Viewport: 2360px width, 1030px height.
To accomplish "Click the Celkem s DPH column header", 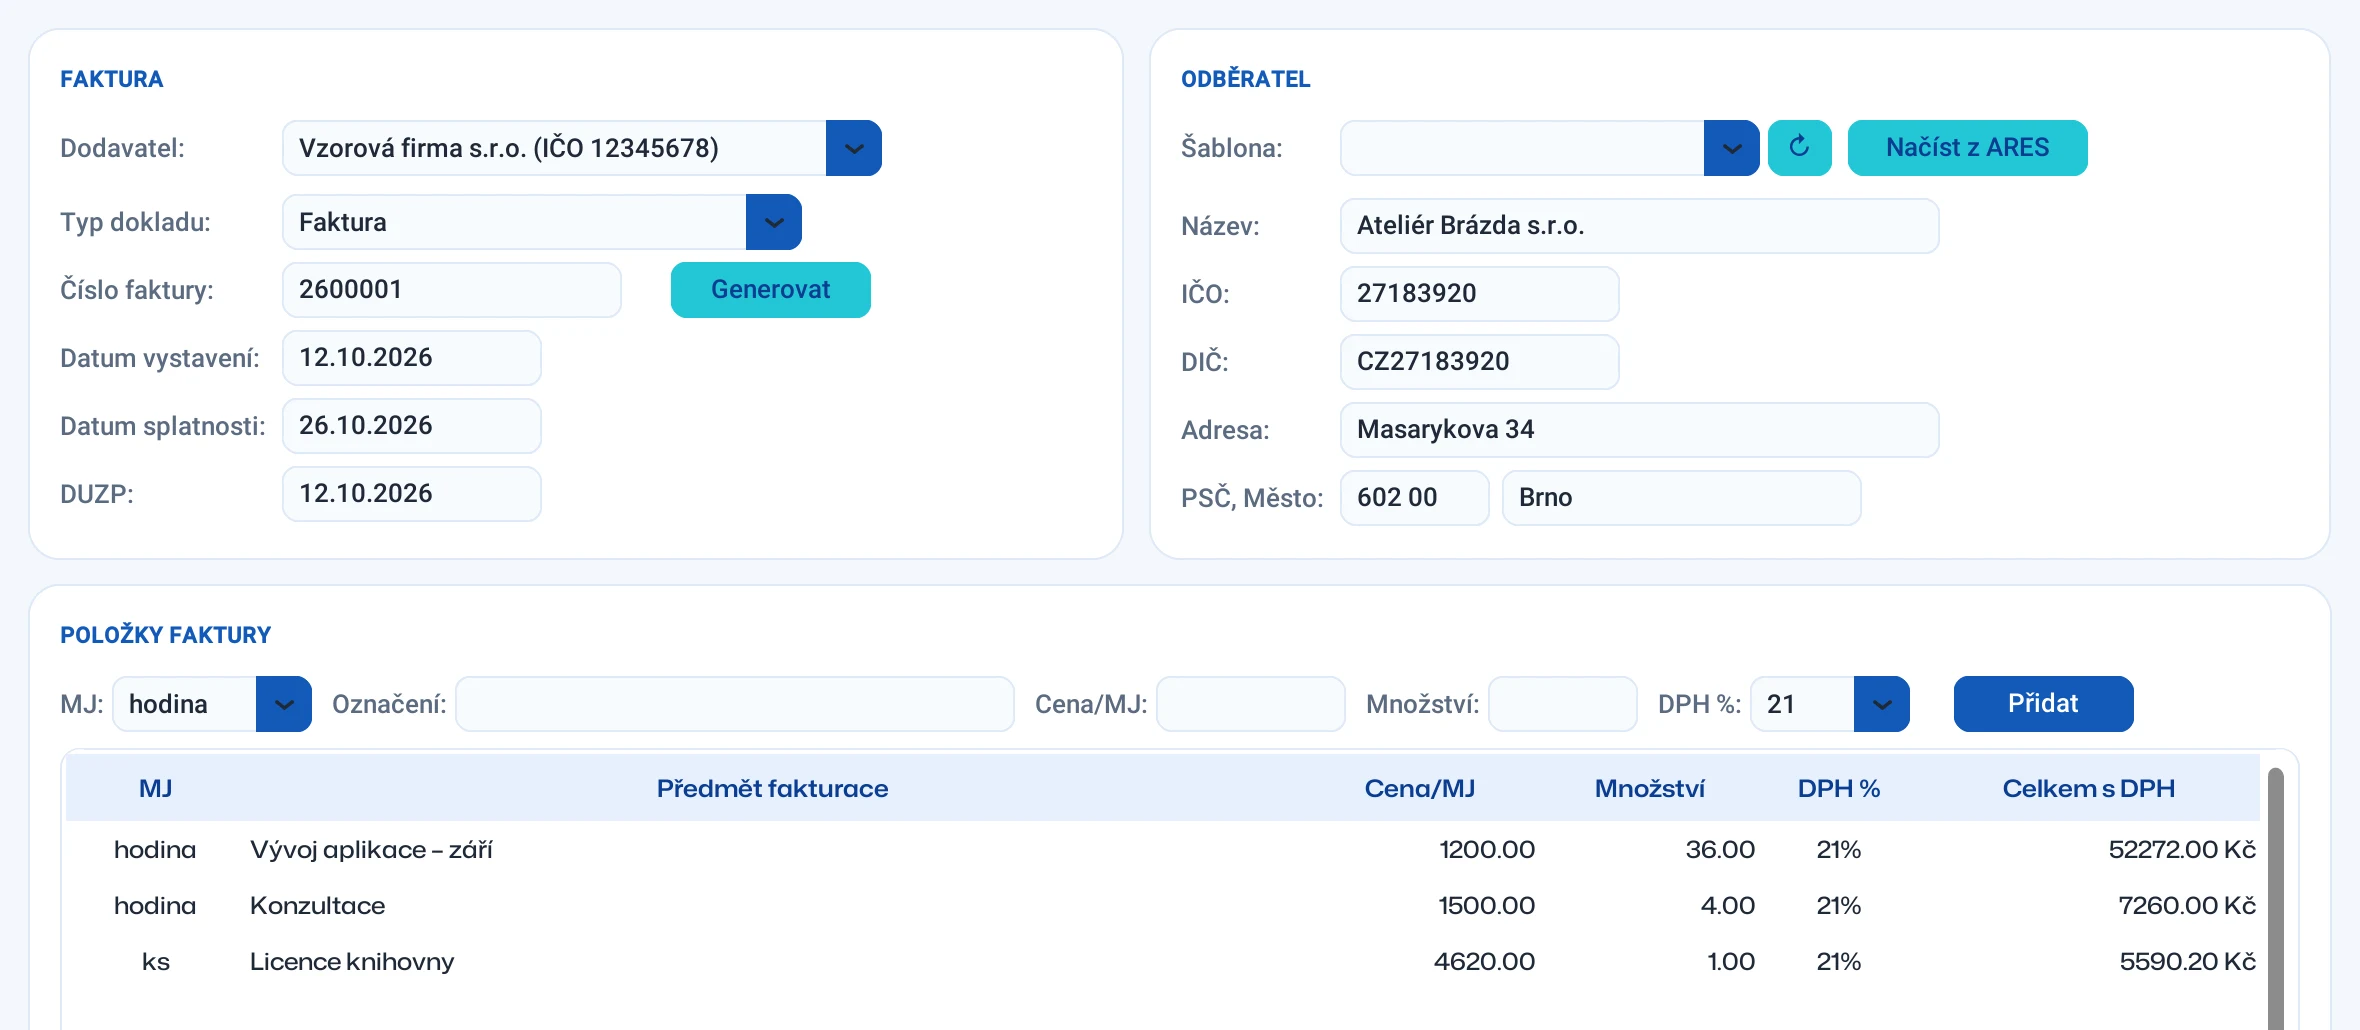I will tap(2088, 789).
